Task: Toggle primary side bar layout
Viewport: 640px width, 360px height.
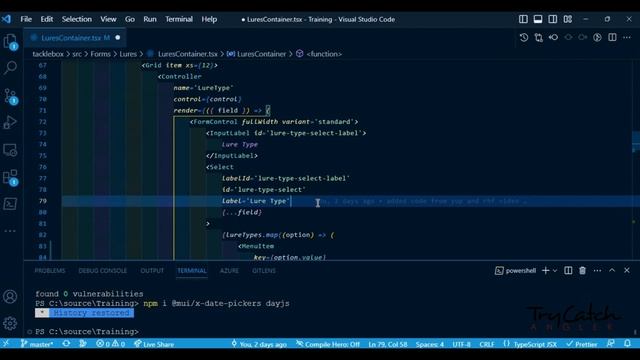Action: point(523,19)
